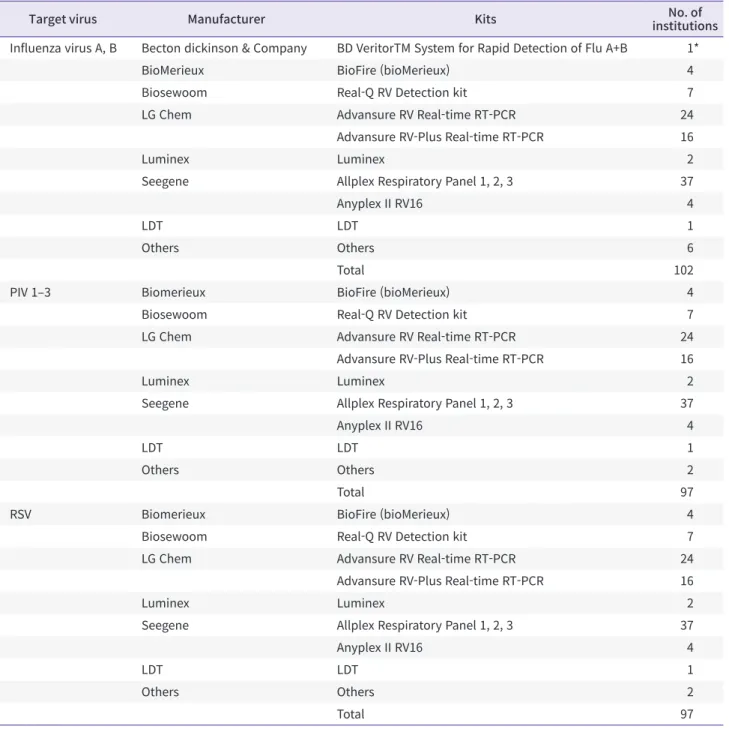Select the "Manufacturer" column header
The image size is (729, 729).
click(x=226, y=19)
